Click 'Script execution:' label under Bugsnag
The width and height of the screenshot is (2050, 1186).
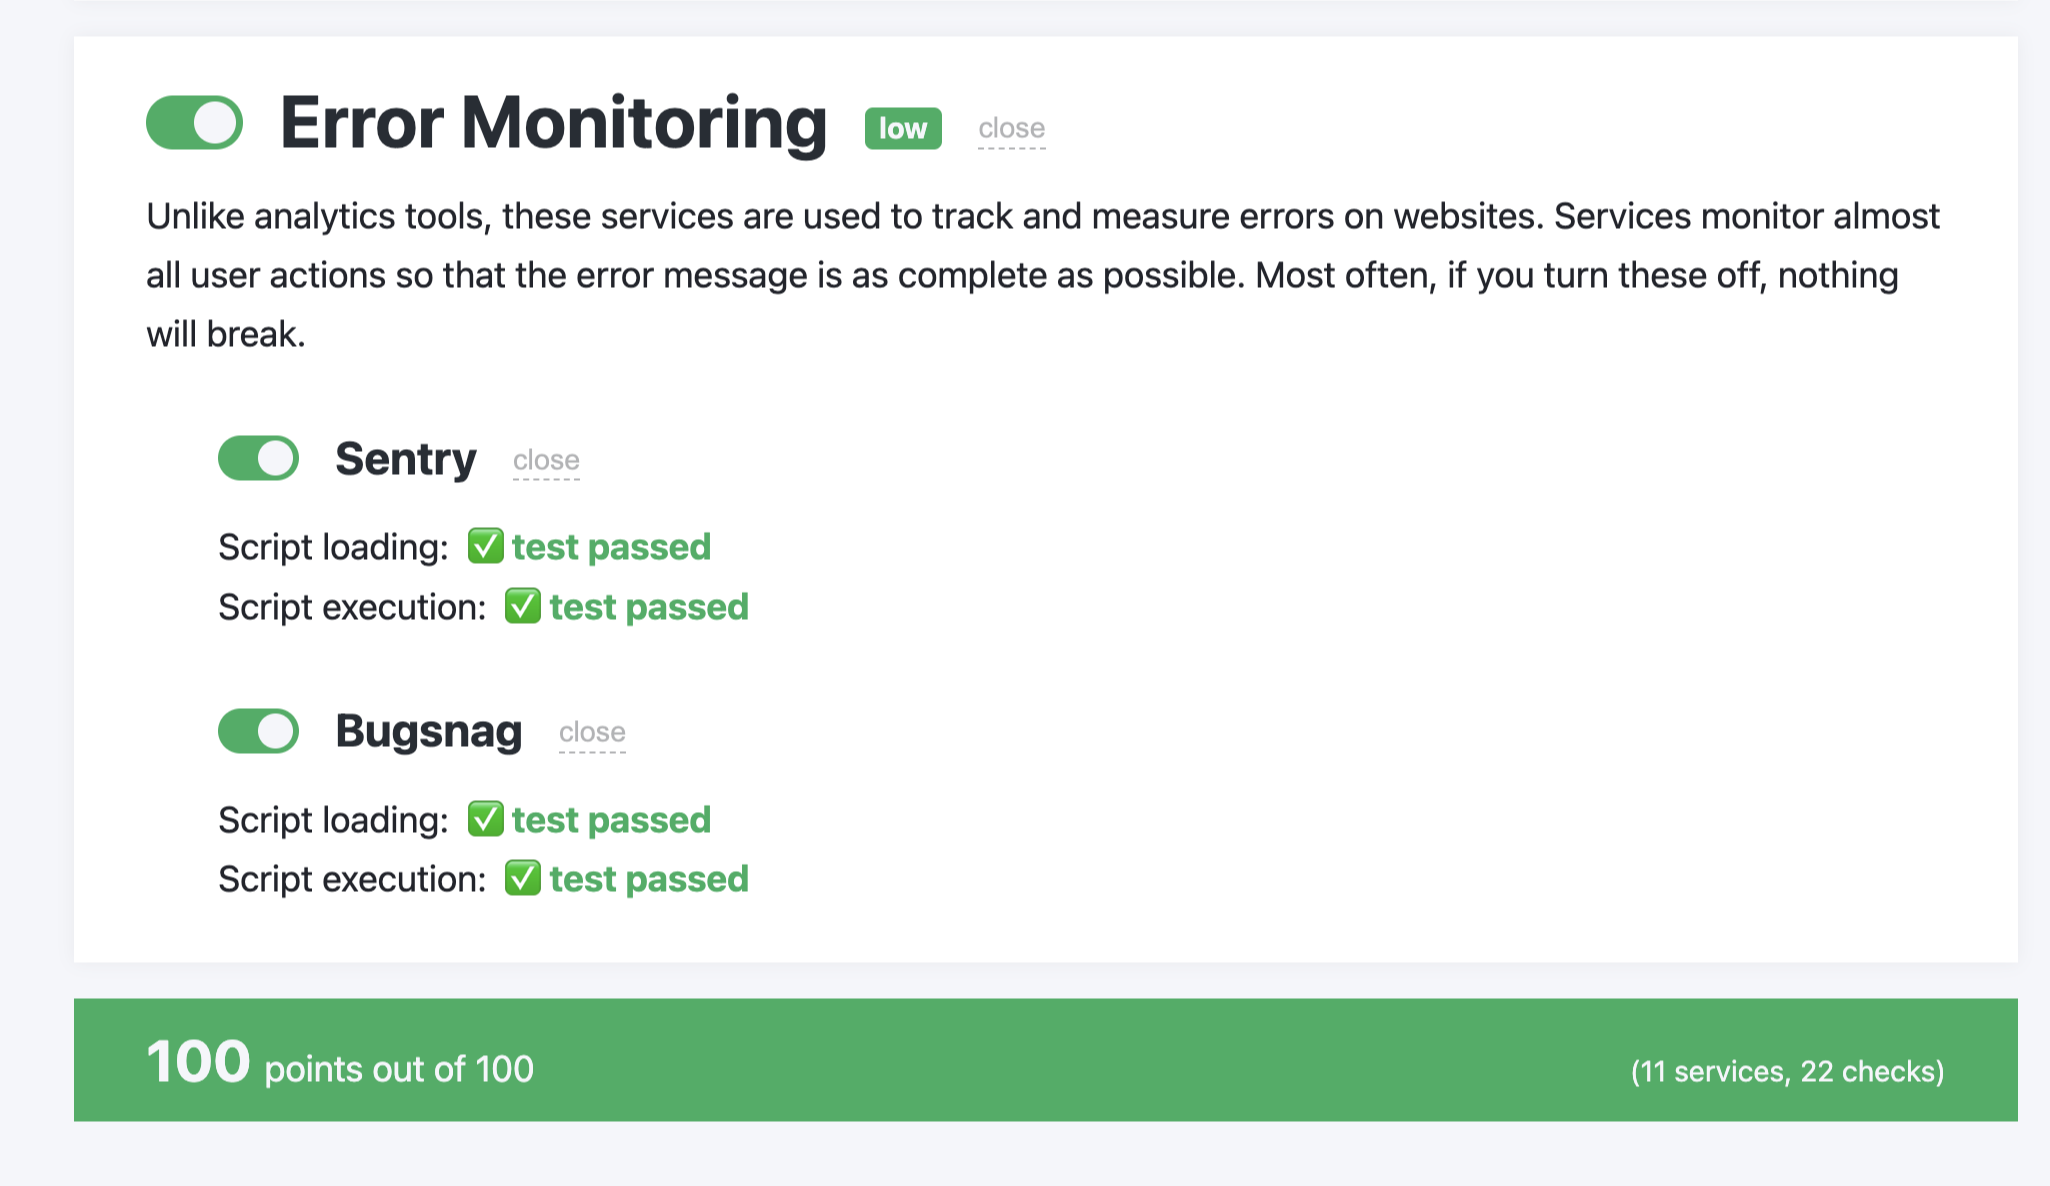point(352,879)
